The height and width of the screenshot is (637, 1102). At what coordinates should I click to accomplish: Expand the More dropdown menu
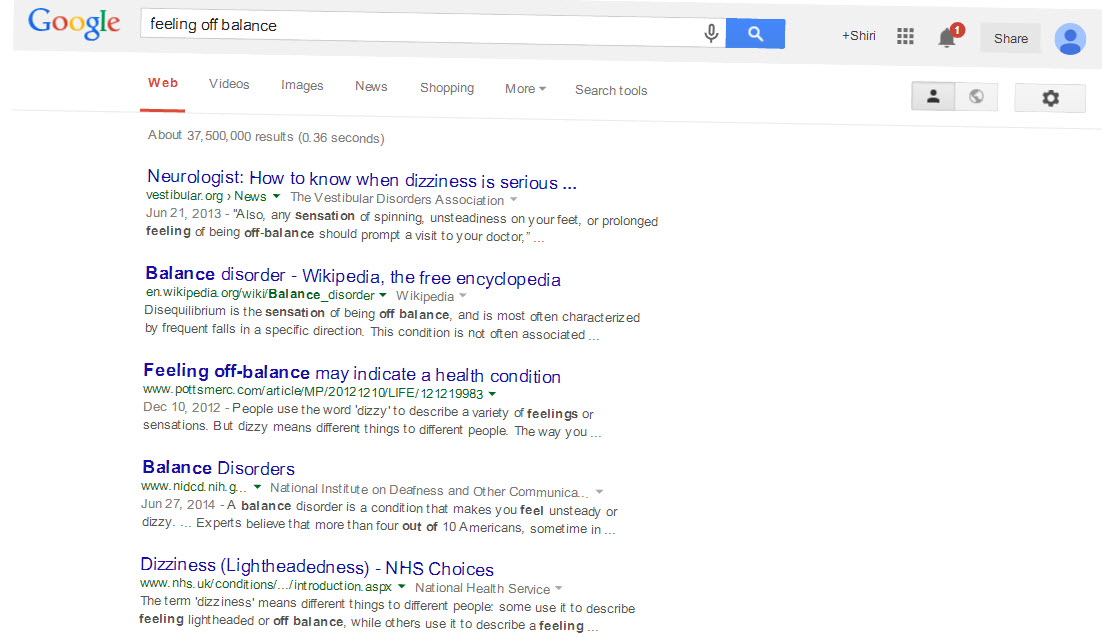tap(525, 89)
